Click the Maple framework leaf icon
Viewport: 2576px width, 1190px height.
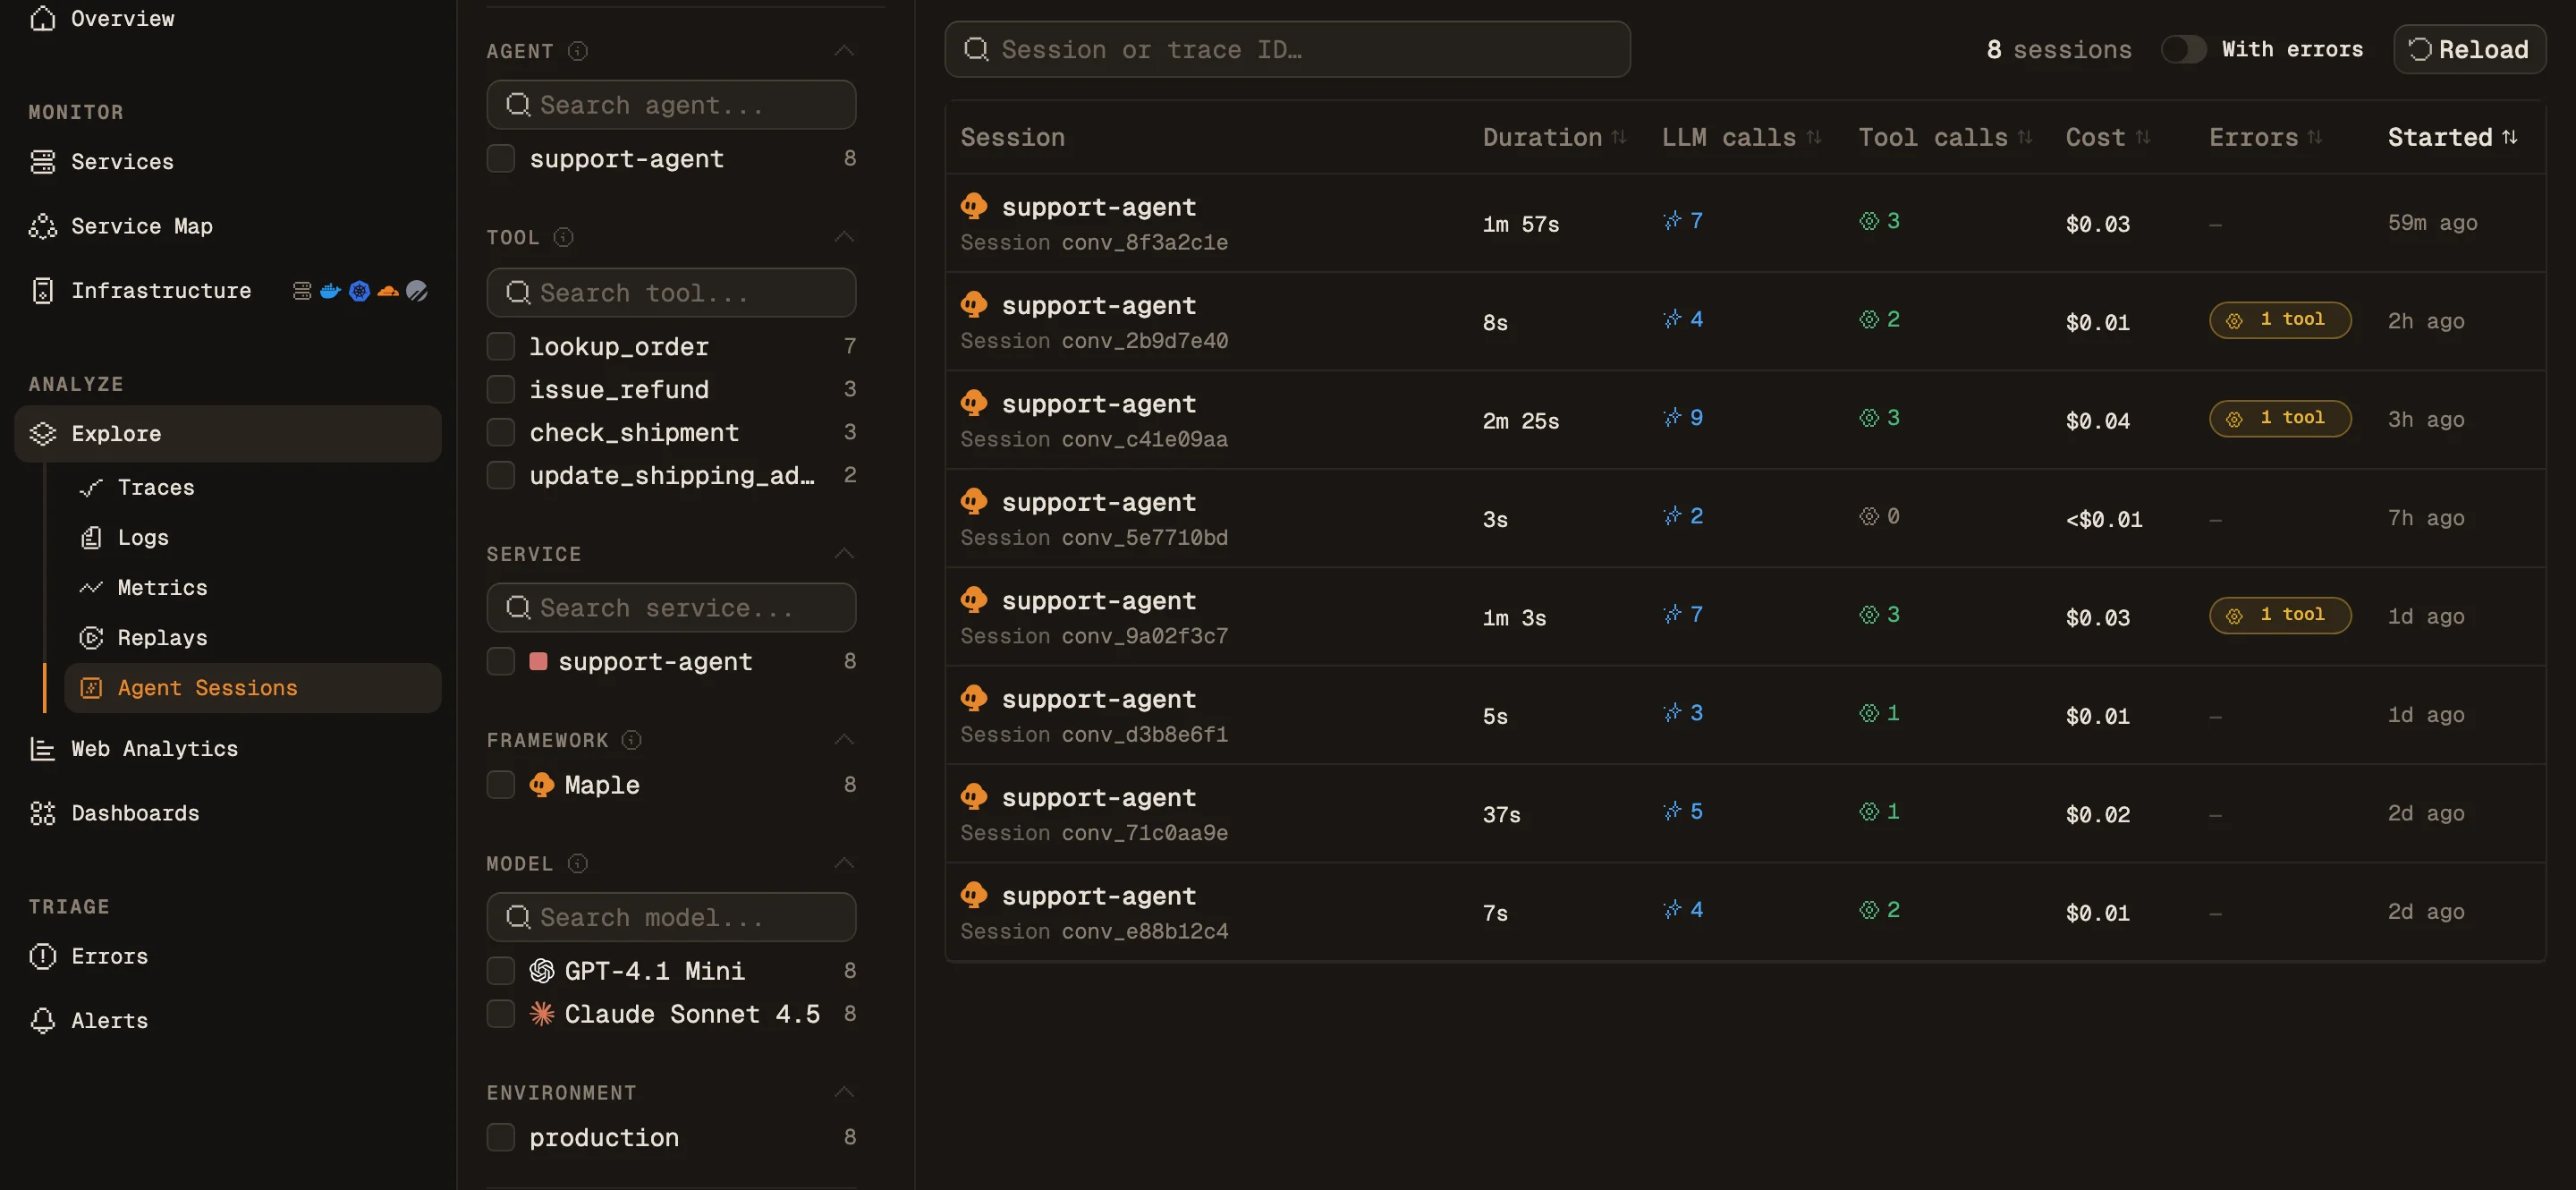(x=542, y=785)
